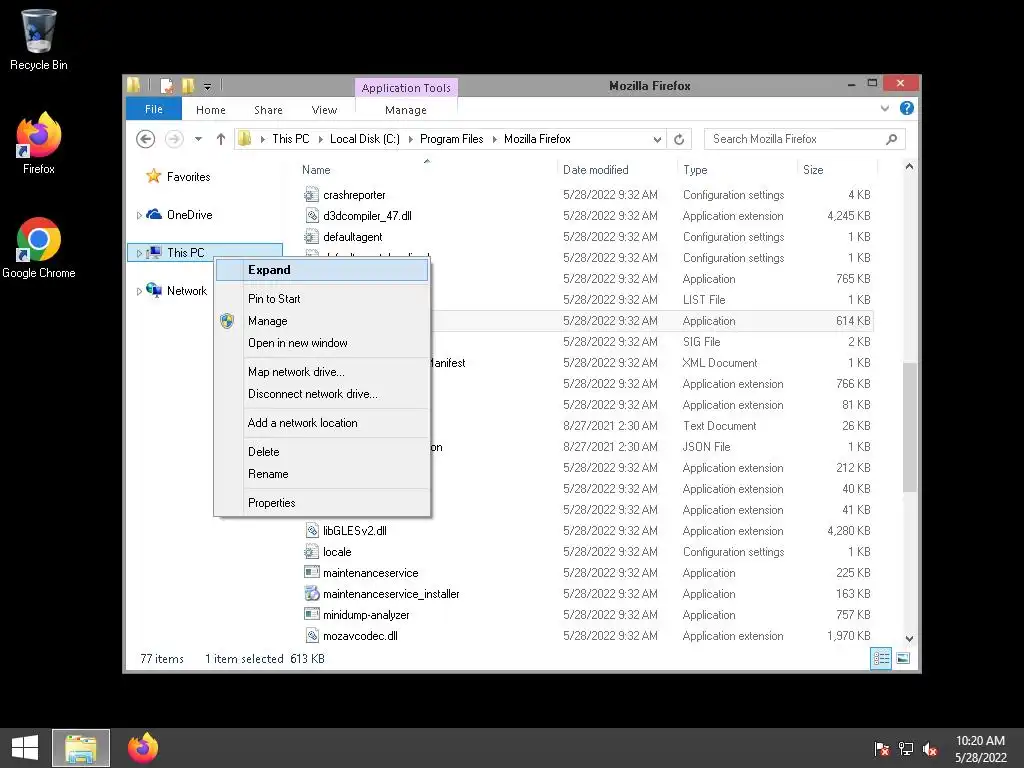Choose Delete in the context menu
The height and width of the screenshot is (768, 1024).
pyautogui.click(x=322, y=451)
